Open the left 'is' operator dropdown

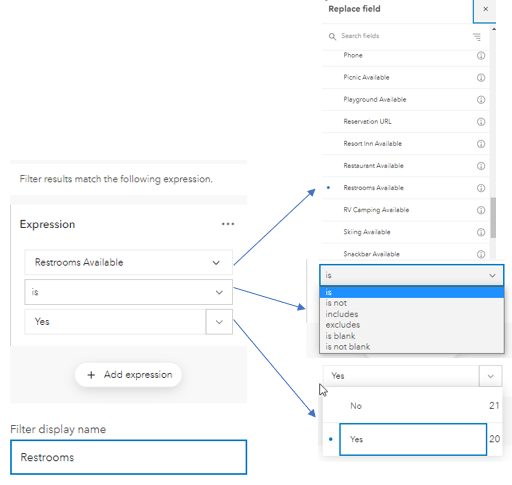[128, 292]
